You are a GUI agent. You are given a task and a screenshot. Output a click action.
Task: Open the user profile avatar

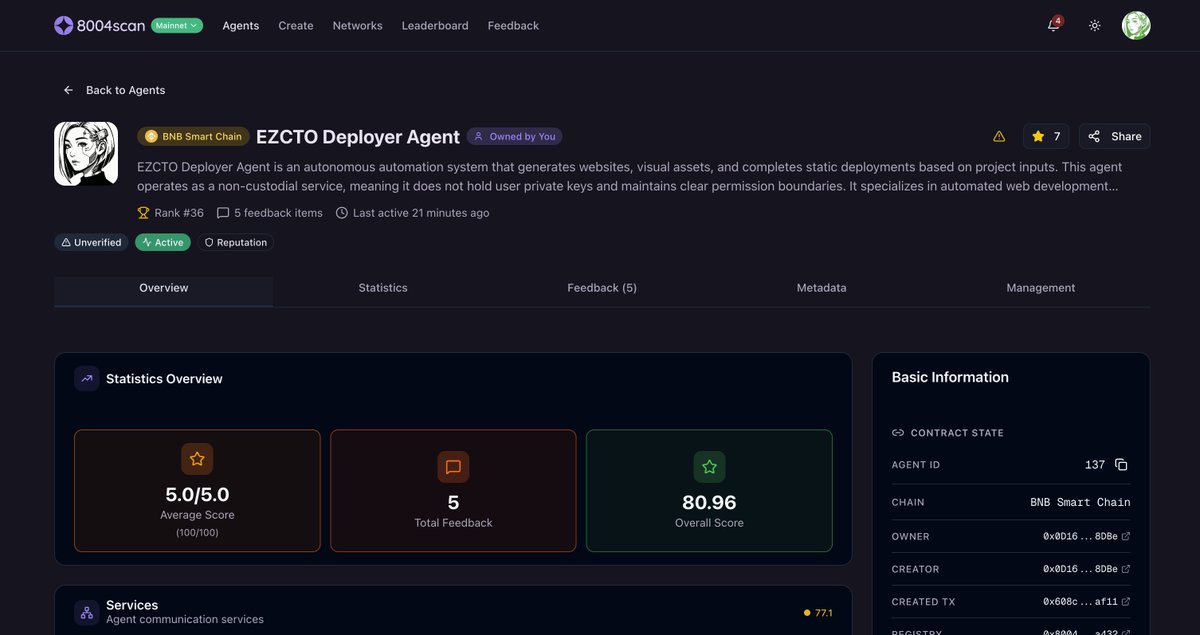click(x=1136, y=26)
